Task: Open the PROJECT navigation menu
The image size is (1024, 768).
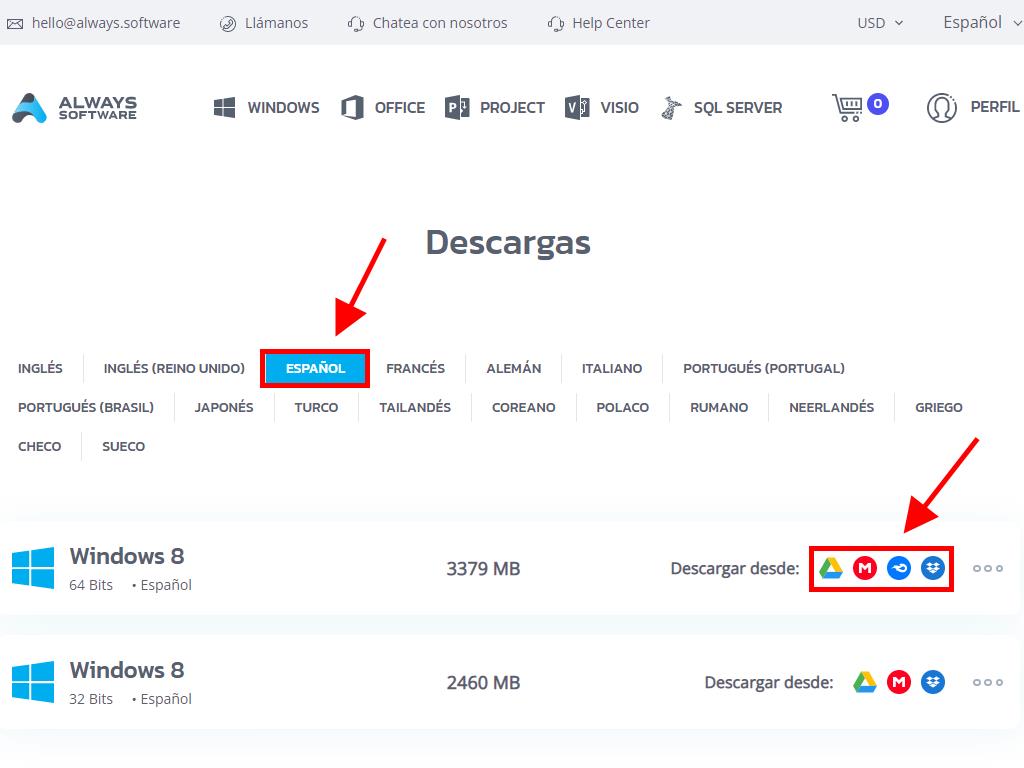Action: click(x=512, y=108)
